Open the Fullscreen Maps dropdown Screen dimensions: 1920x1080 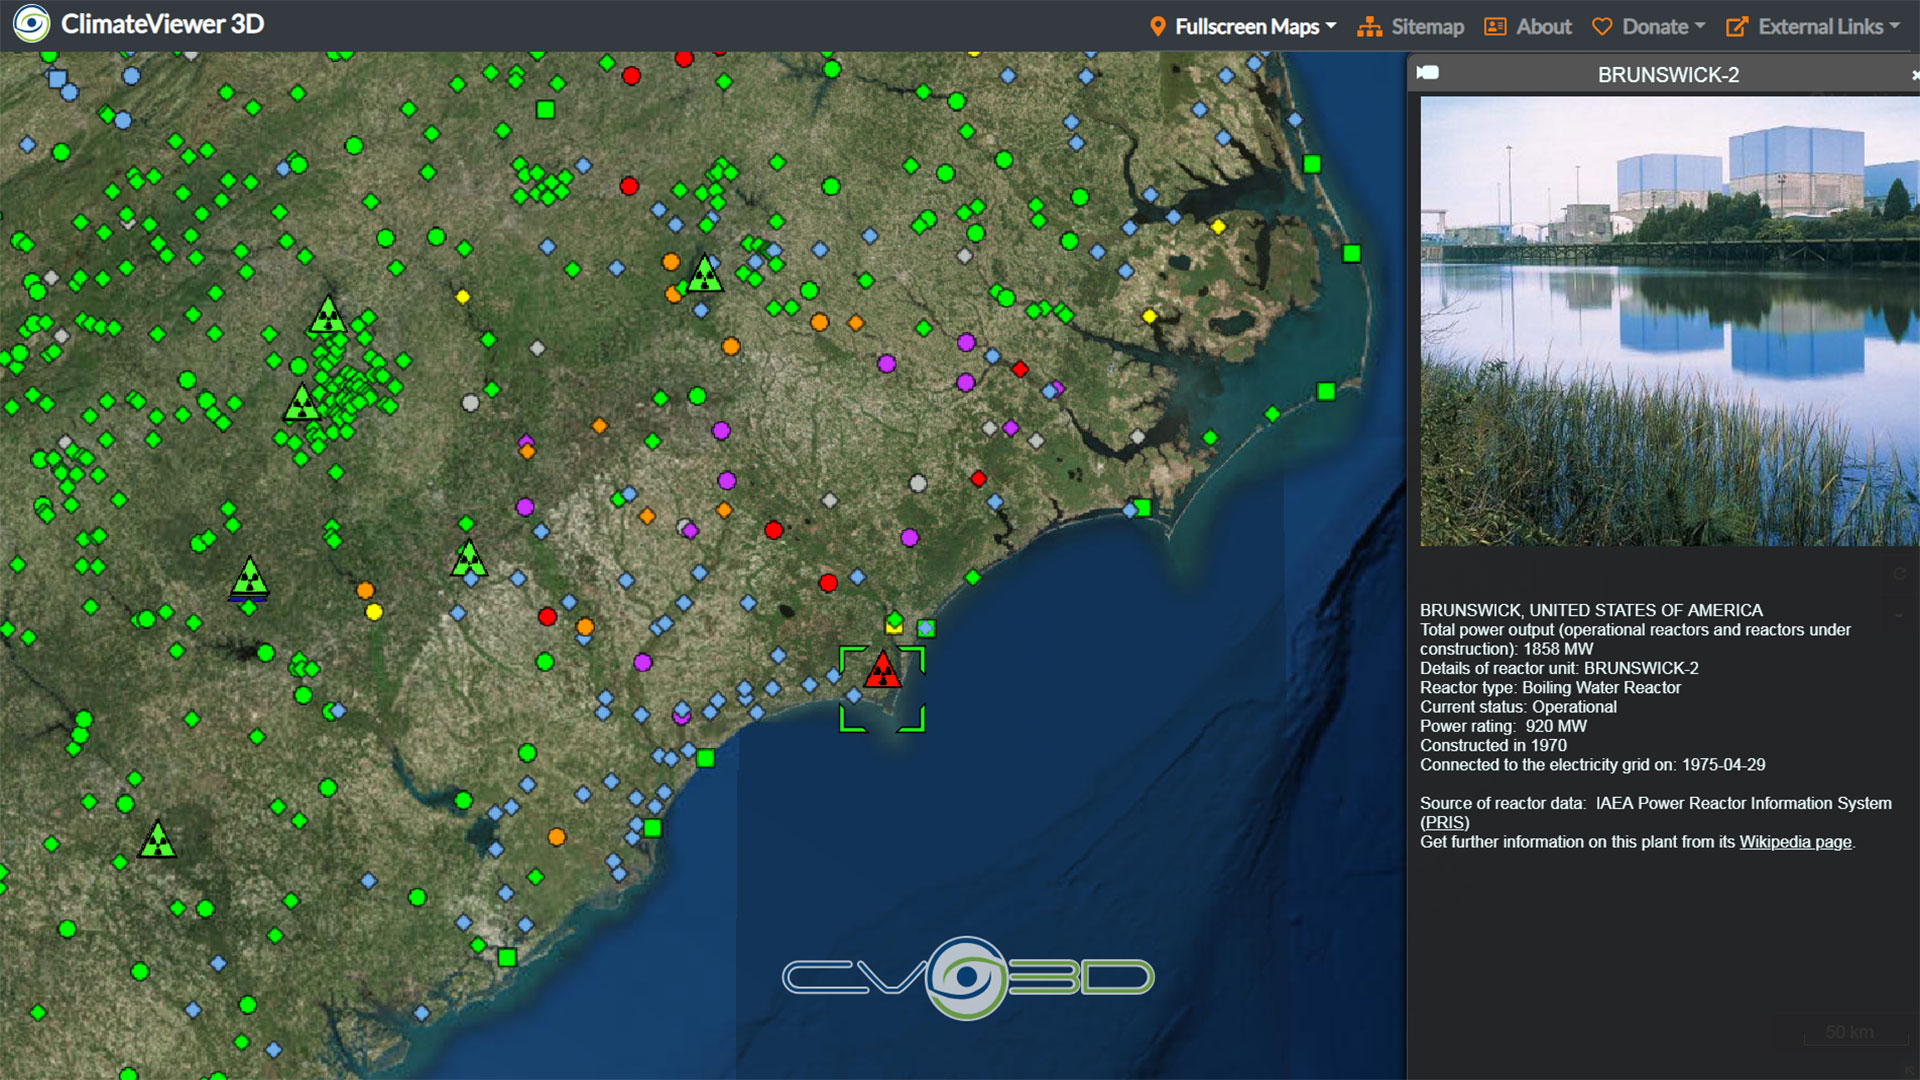click(1248, 27)
